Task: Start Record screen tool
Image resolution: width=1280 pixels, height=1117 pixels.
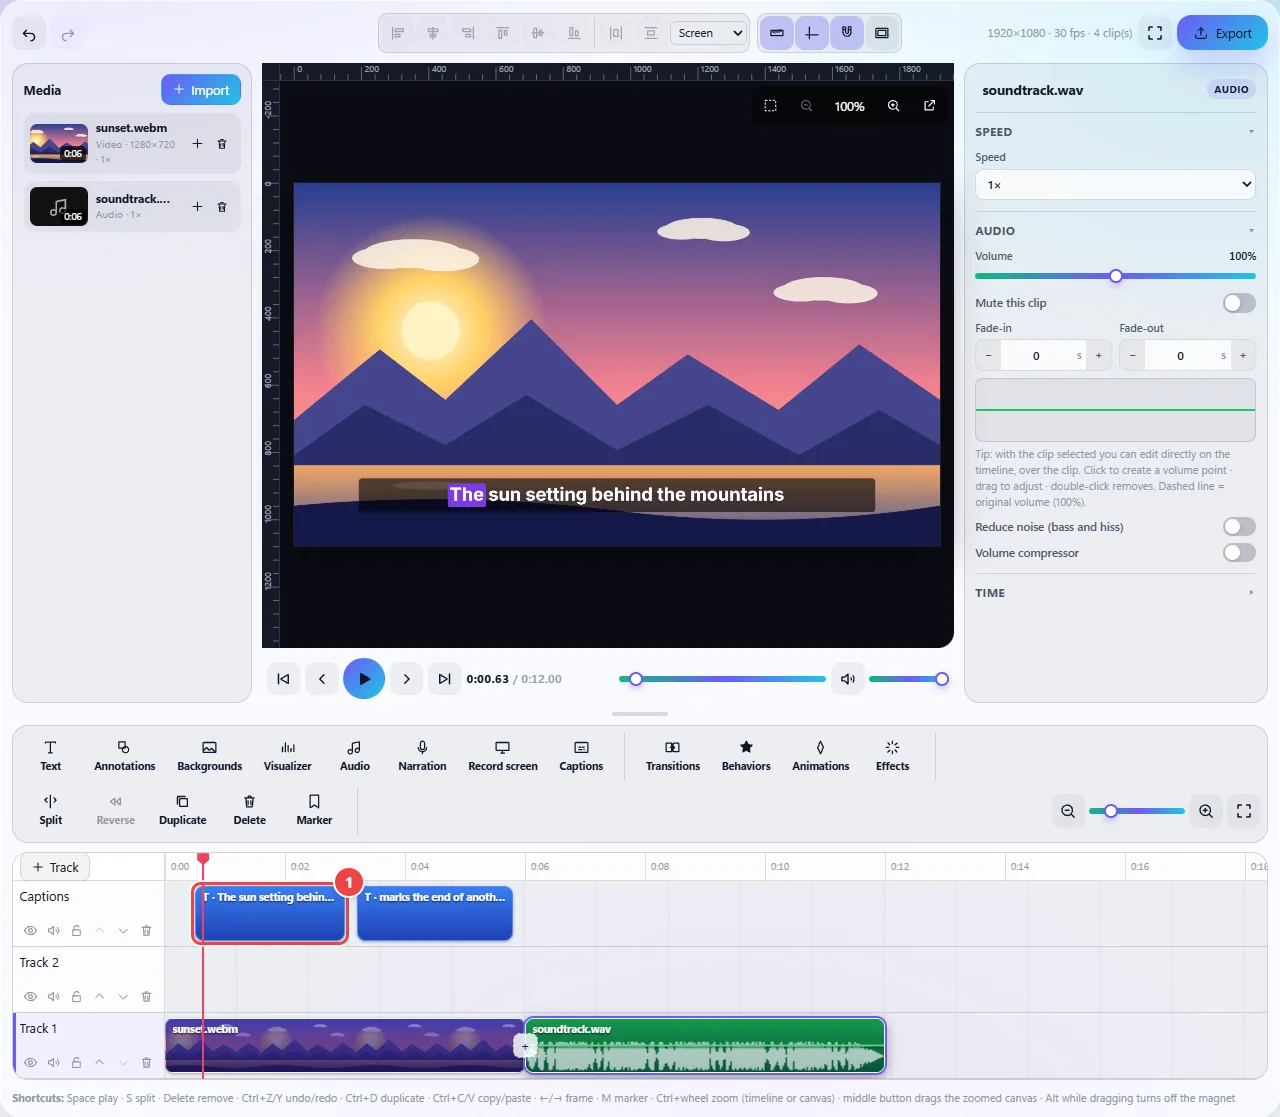Action: coord(502,756)
